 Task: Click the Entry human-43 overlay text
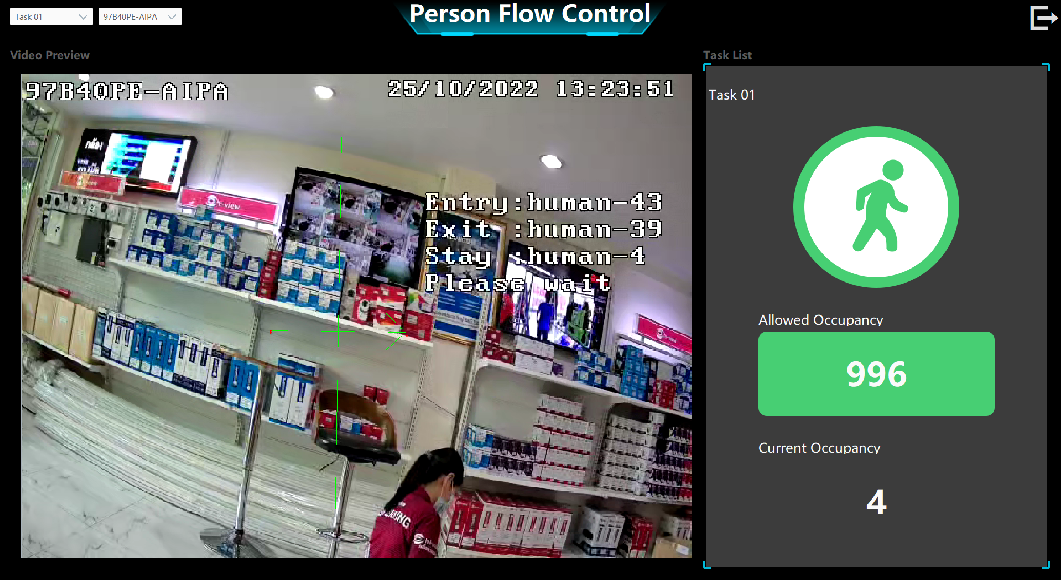coord(543,203)
